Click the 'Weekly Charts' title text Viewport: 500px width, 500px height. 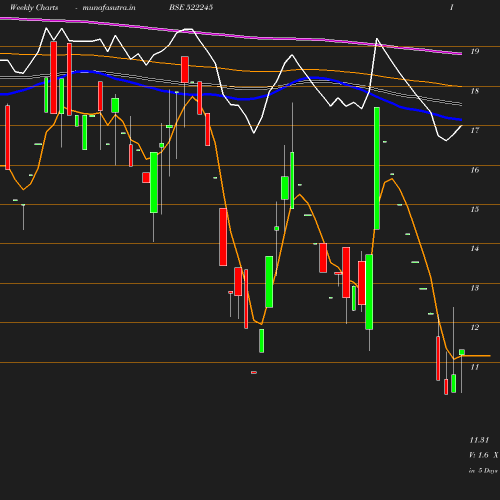(34, 7)
